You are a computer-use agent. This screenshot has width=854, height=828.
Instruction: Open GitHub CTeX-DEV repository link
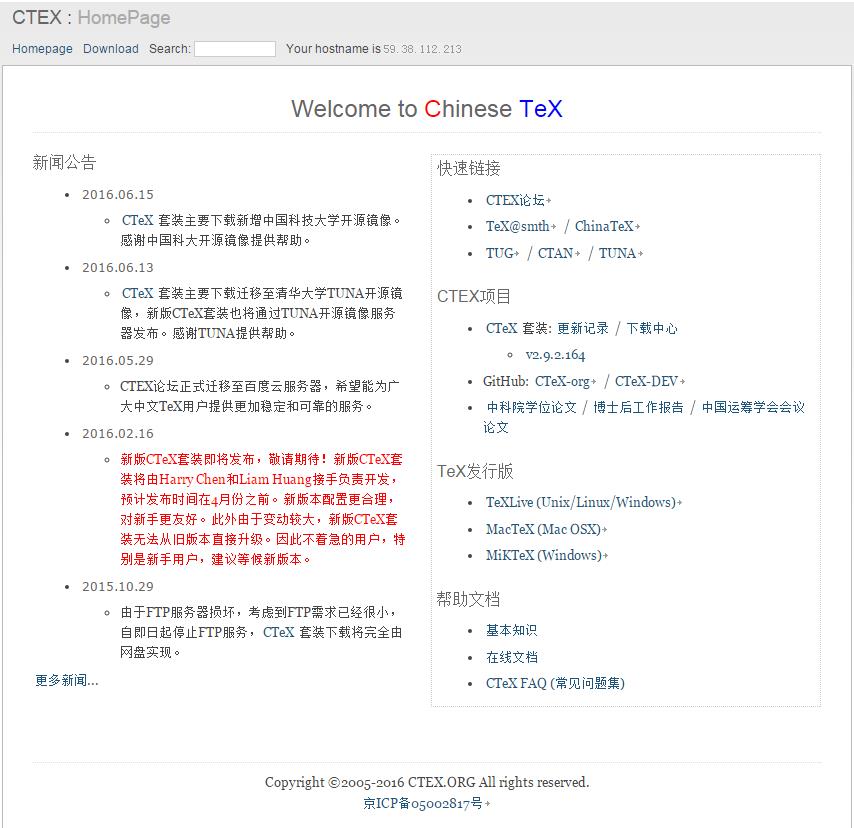(x=650, y=381)
